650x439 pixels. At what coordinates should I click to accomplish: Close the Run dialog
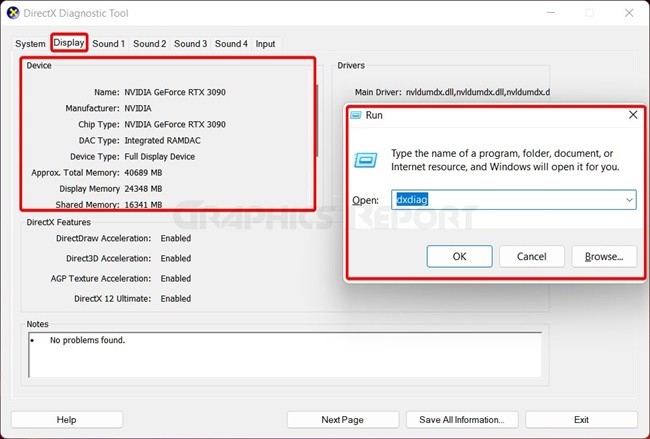tap(633, 115)
